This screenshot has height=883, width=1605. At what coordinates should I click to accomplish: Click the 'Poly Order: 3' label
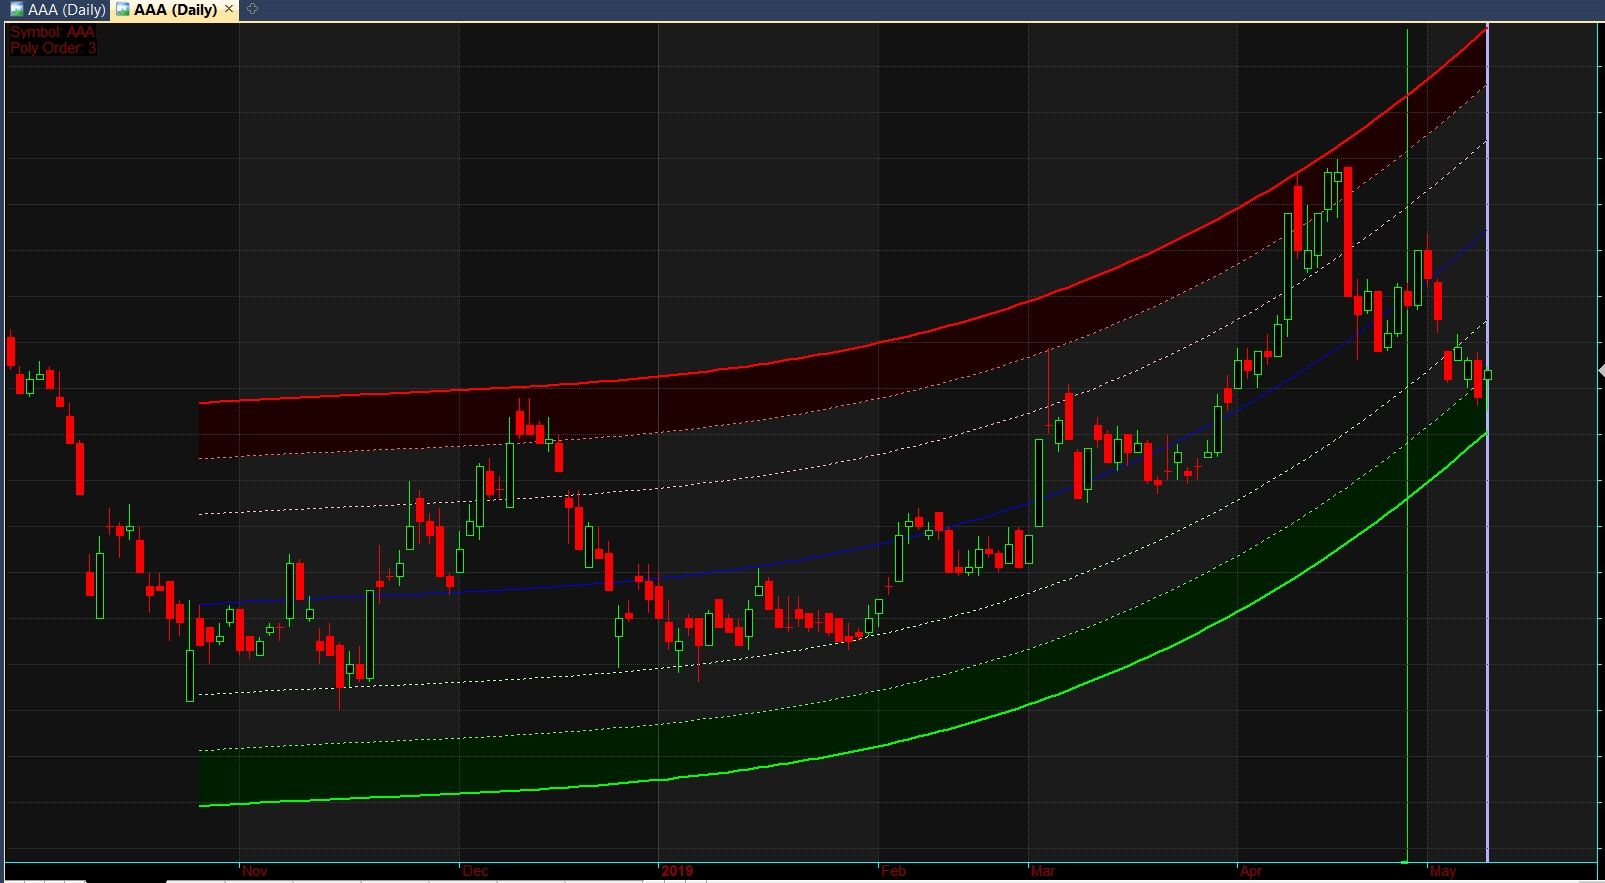(x=53, y=48)
